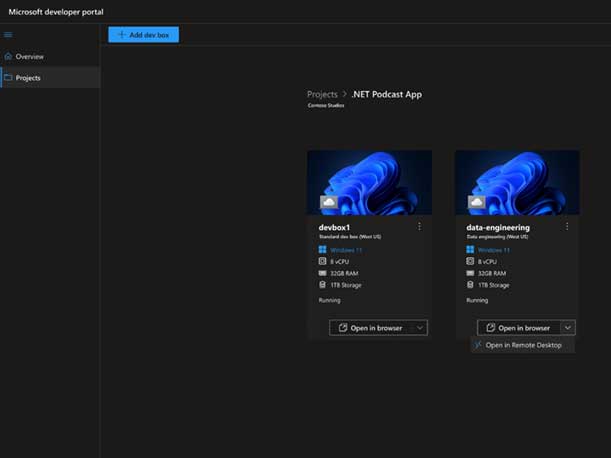Click the Add dev box button
The height and width of the screenshot is (458, 611).
(x=144, y=35)
